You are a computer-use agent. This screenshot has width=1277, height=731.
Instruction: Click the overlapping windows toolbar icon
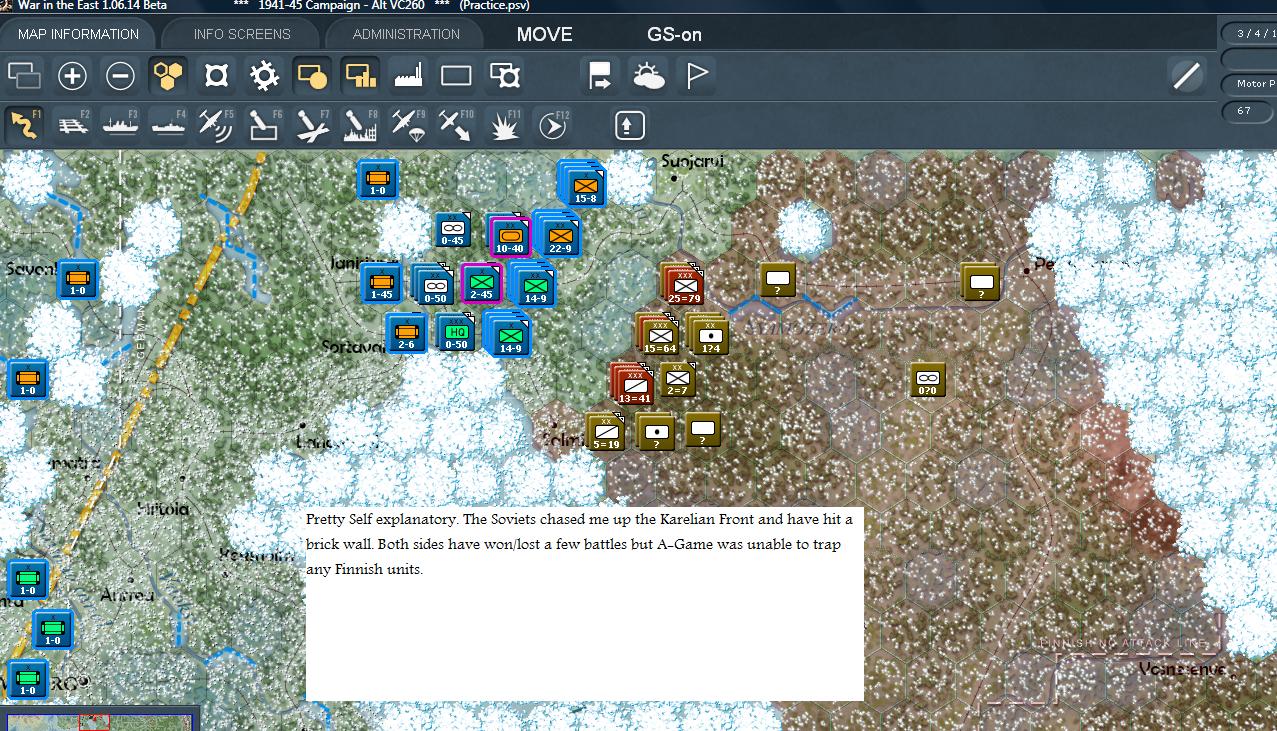point(24,76)
